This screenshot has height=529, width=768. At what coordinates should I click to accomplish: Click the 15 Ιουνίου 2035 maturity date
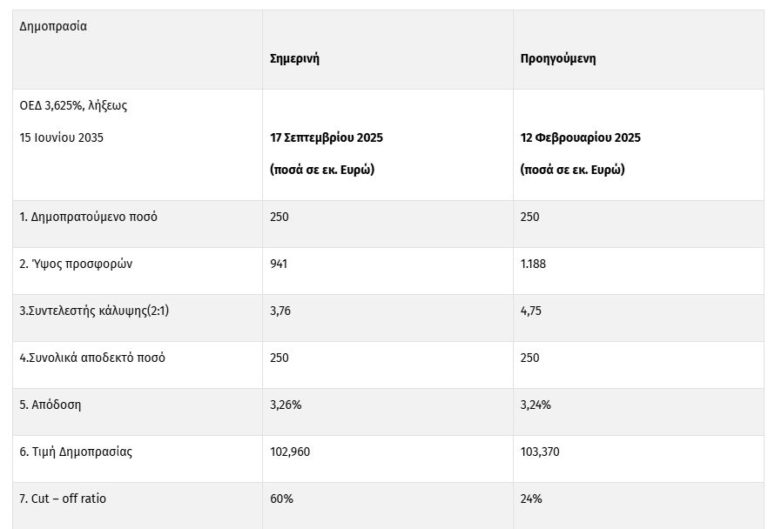tap(61, 138)
